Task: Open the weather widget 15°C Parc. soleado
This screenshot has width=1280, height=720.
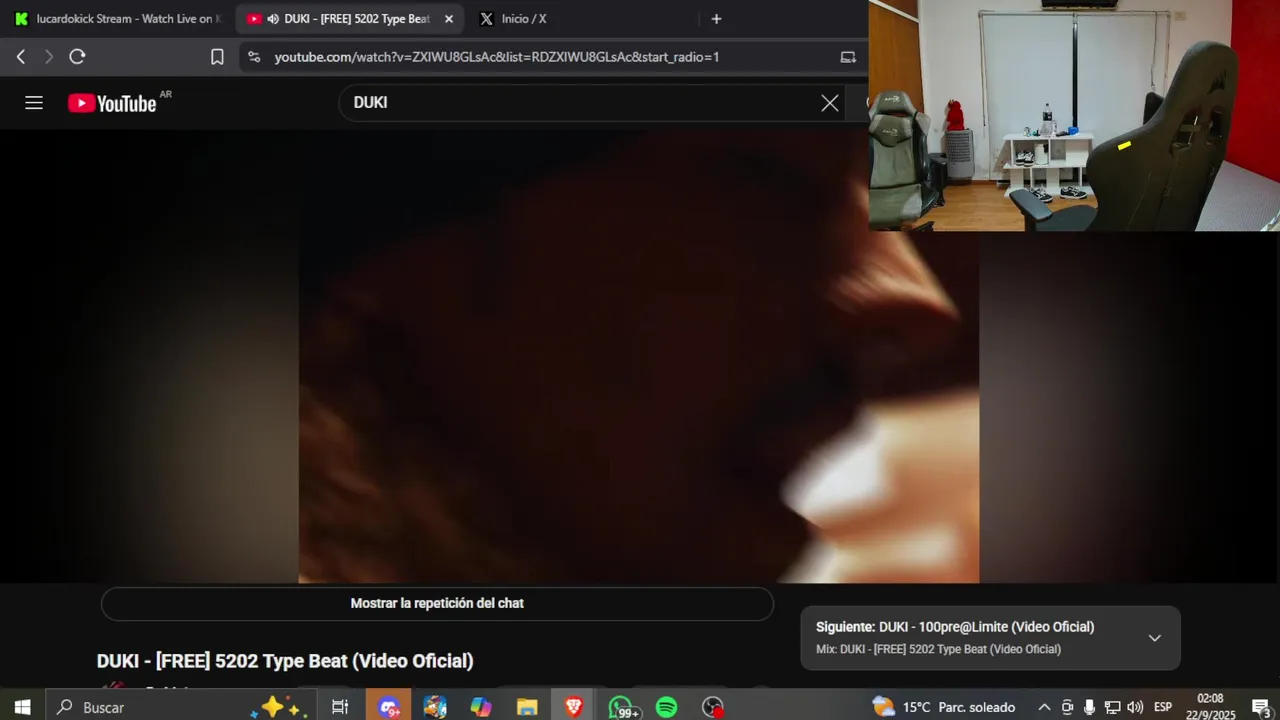Action: pos(944,707)
